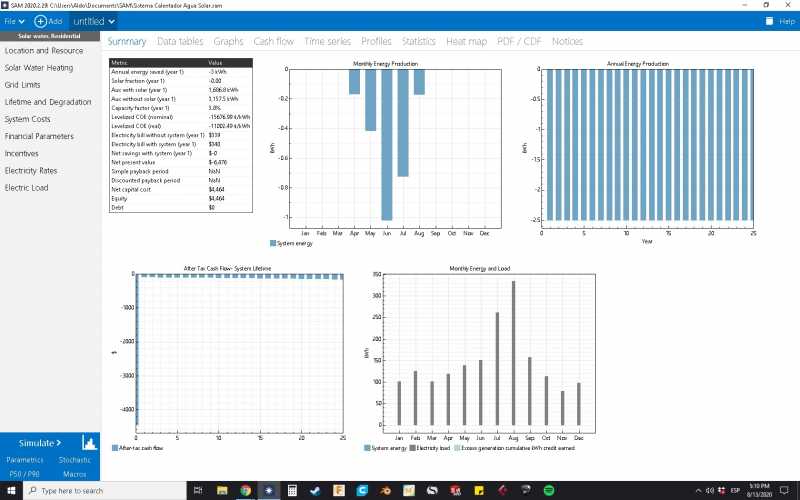This screenshot has width=800, height=500.
Task: Click the Add case plus icon
Action: 40,21
